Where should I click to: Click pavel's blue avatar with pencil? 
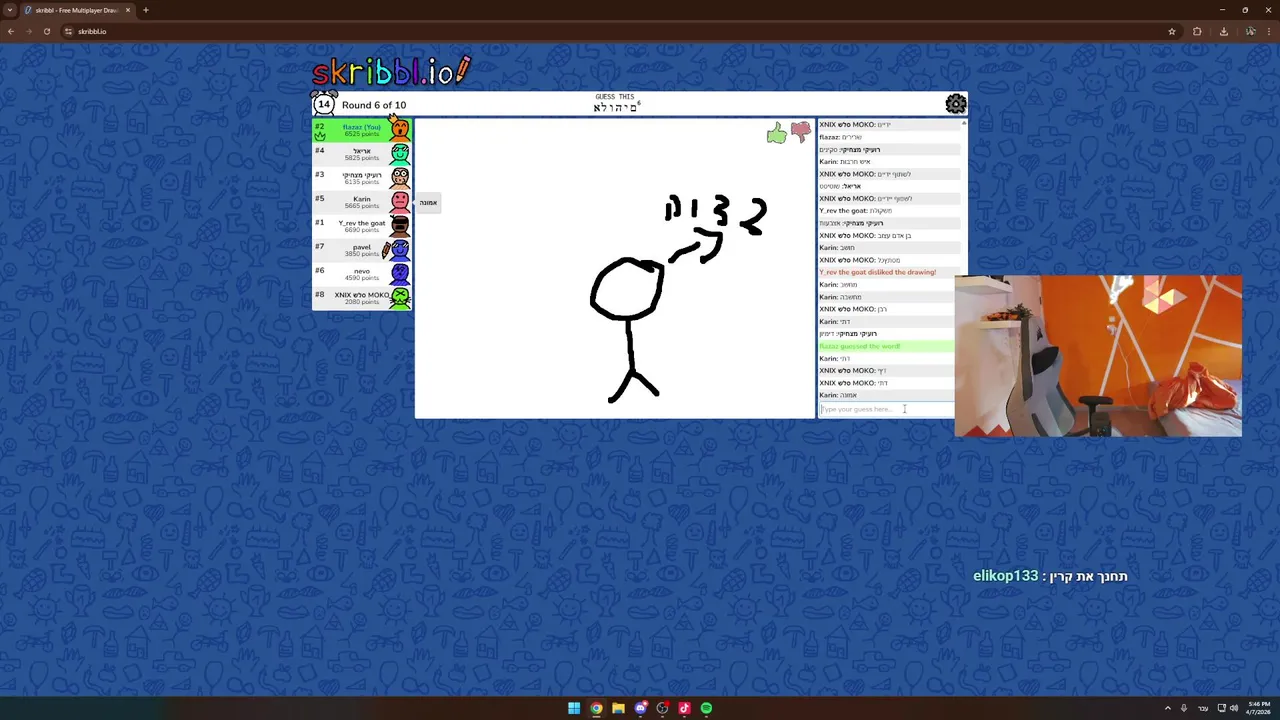click(x=398, y=250)
